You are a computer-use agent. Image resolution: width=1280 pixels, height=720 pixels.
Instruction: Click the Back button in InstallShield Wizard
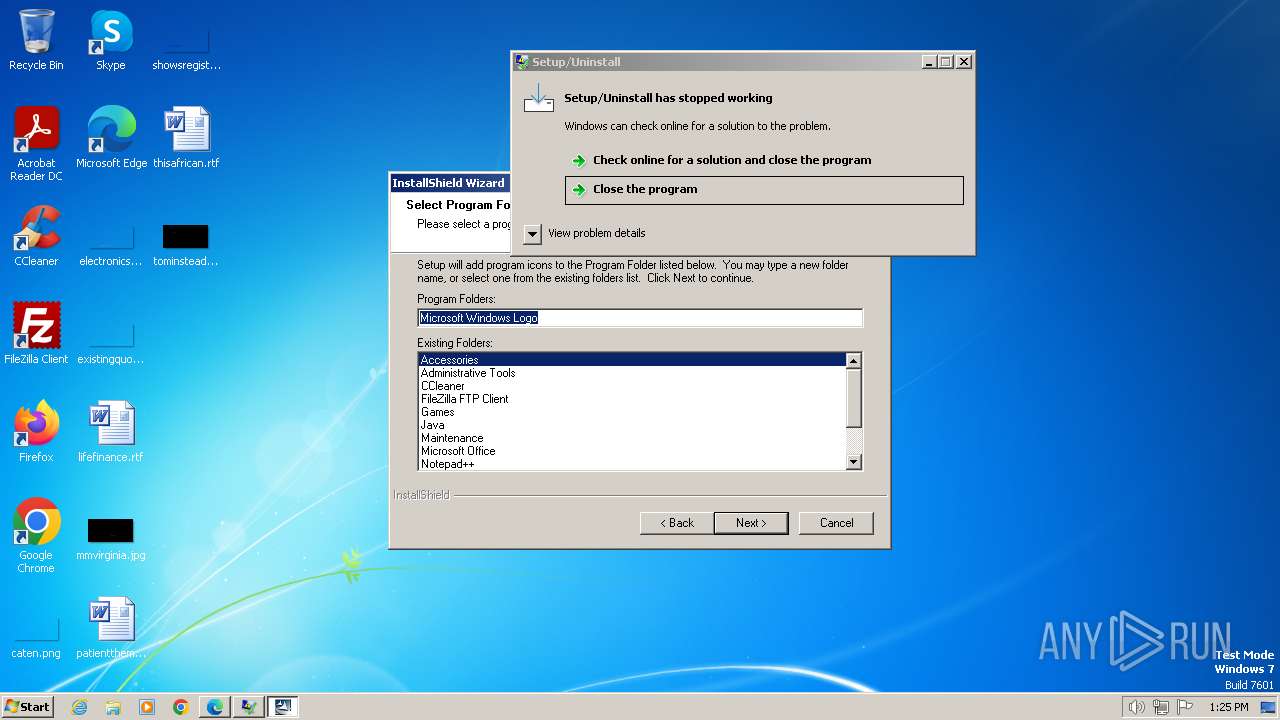tap(676, 523)
